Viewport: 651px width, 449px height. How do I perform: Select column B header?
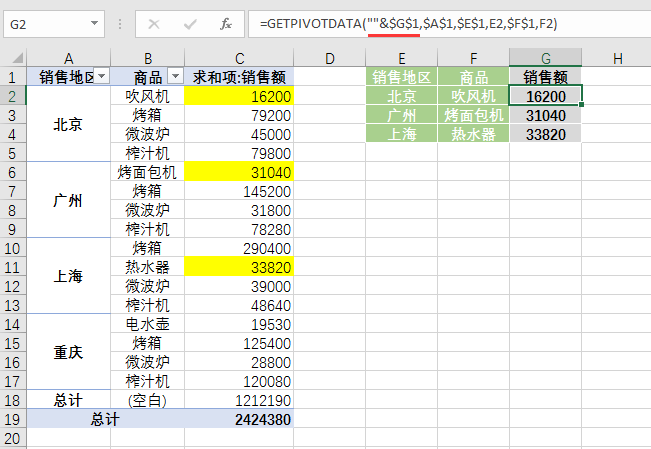148,58
